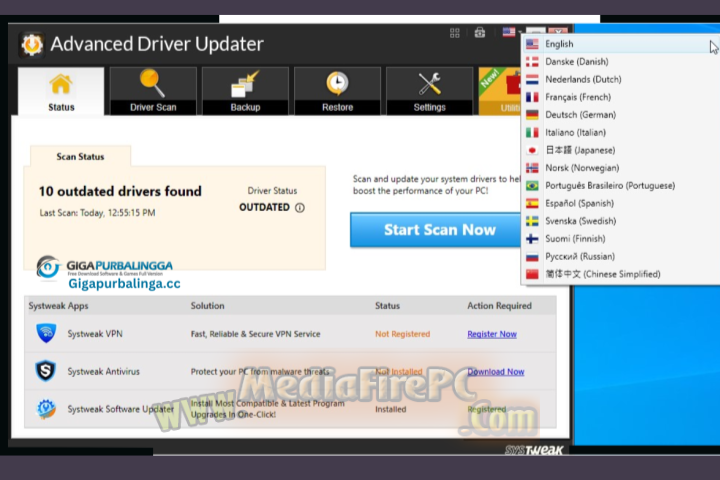Screen dimensions: 720x480
Task: Choose Deutsch (German) from the list
Action: click(x=620, y=115)
